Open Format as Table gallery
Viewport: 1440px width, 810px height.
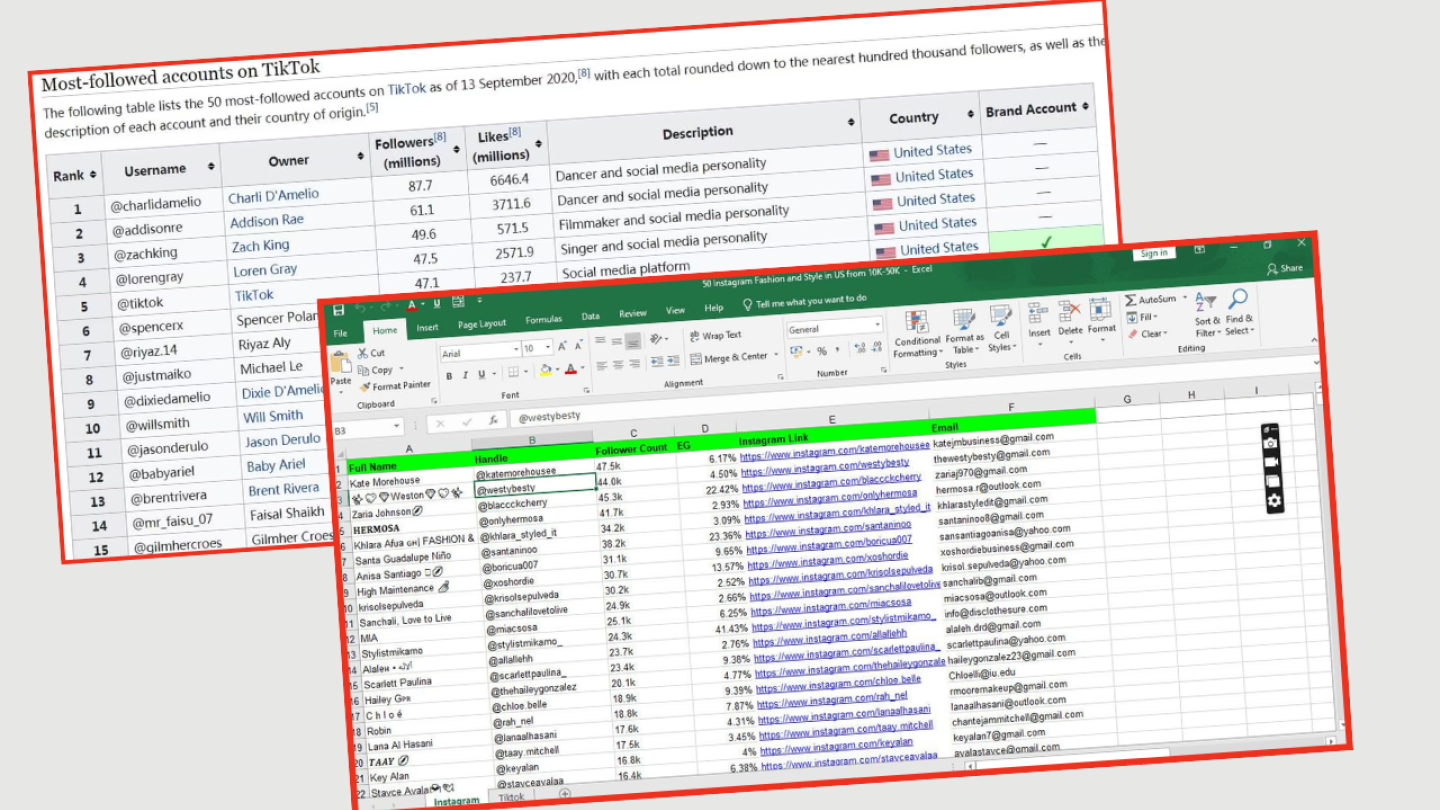click(963, 330)
